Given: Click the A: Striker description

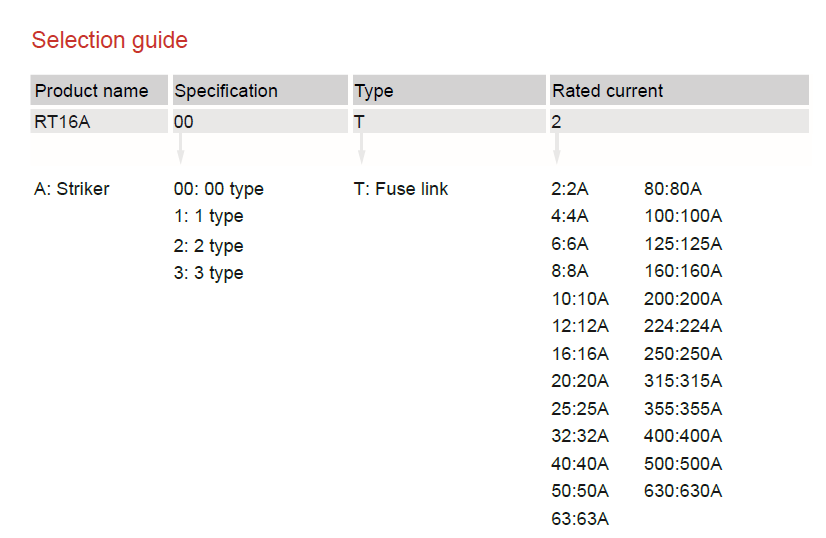Looking at the screenshot, I should click(x=72, y=189).
